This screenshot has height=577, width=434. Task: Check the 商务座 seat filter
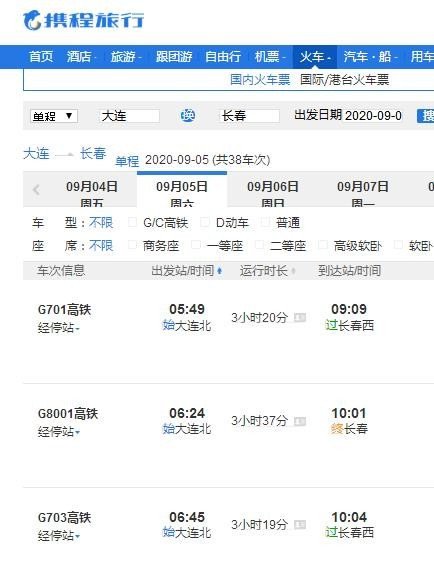(x=132, y=245)
